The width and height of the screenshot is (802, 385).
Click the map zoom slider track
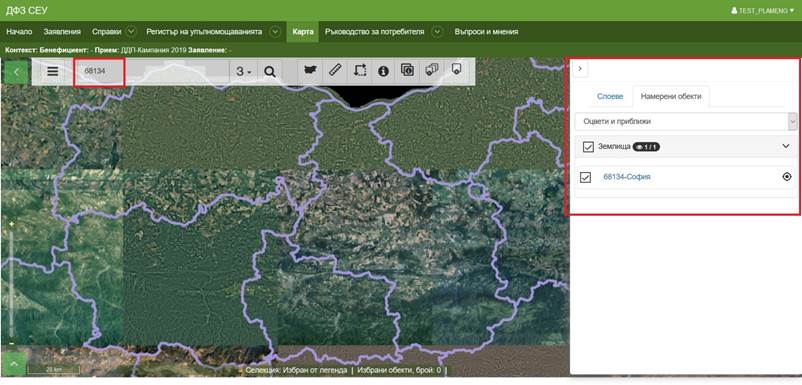(x=11, y=283)
